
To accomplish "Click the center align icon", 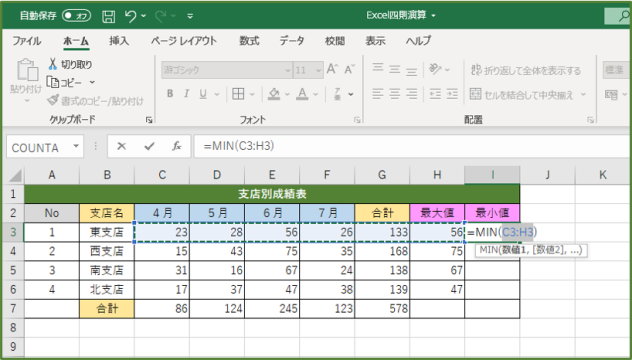I will point(395,94).
